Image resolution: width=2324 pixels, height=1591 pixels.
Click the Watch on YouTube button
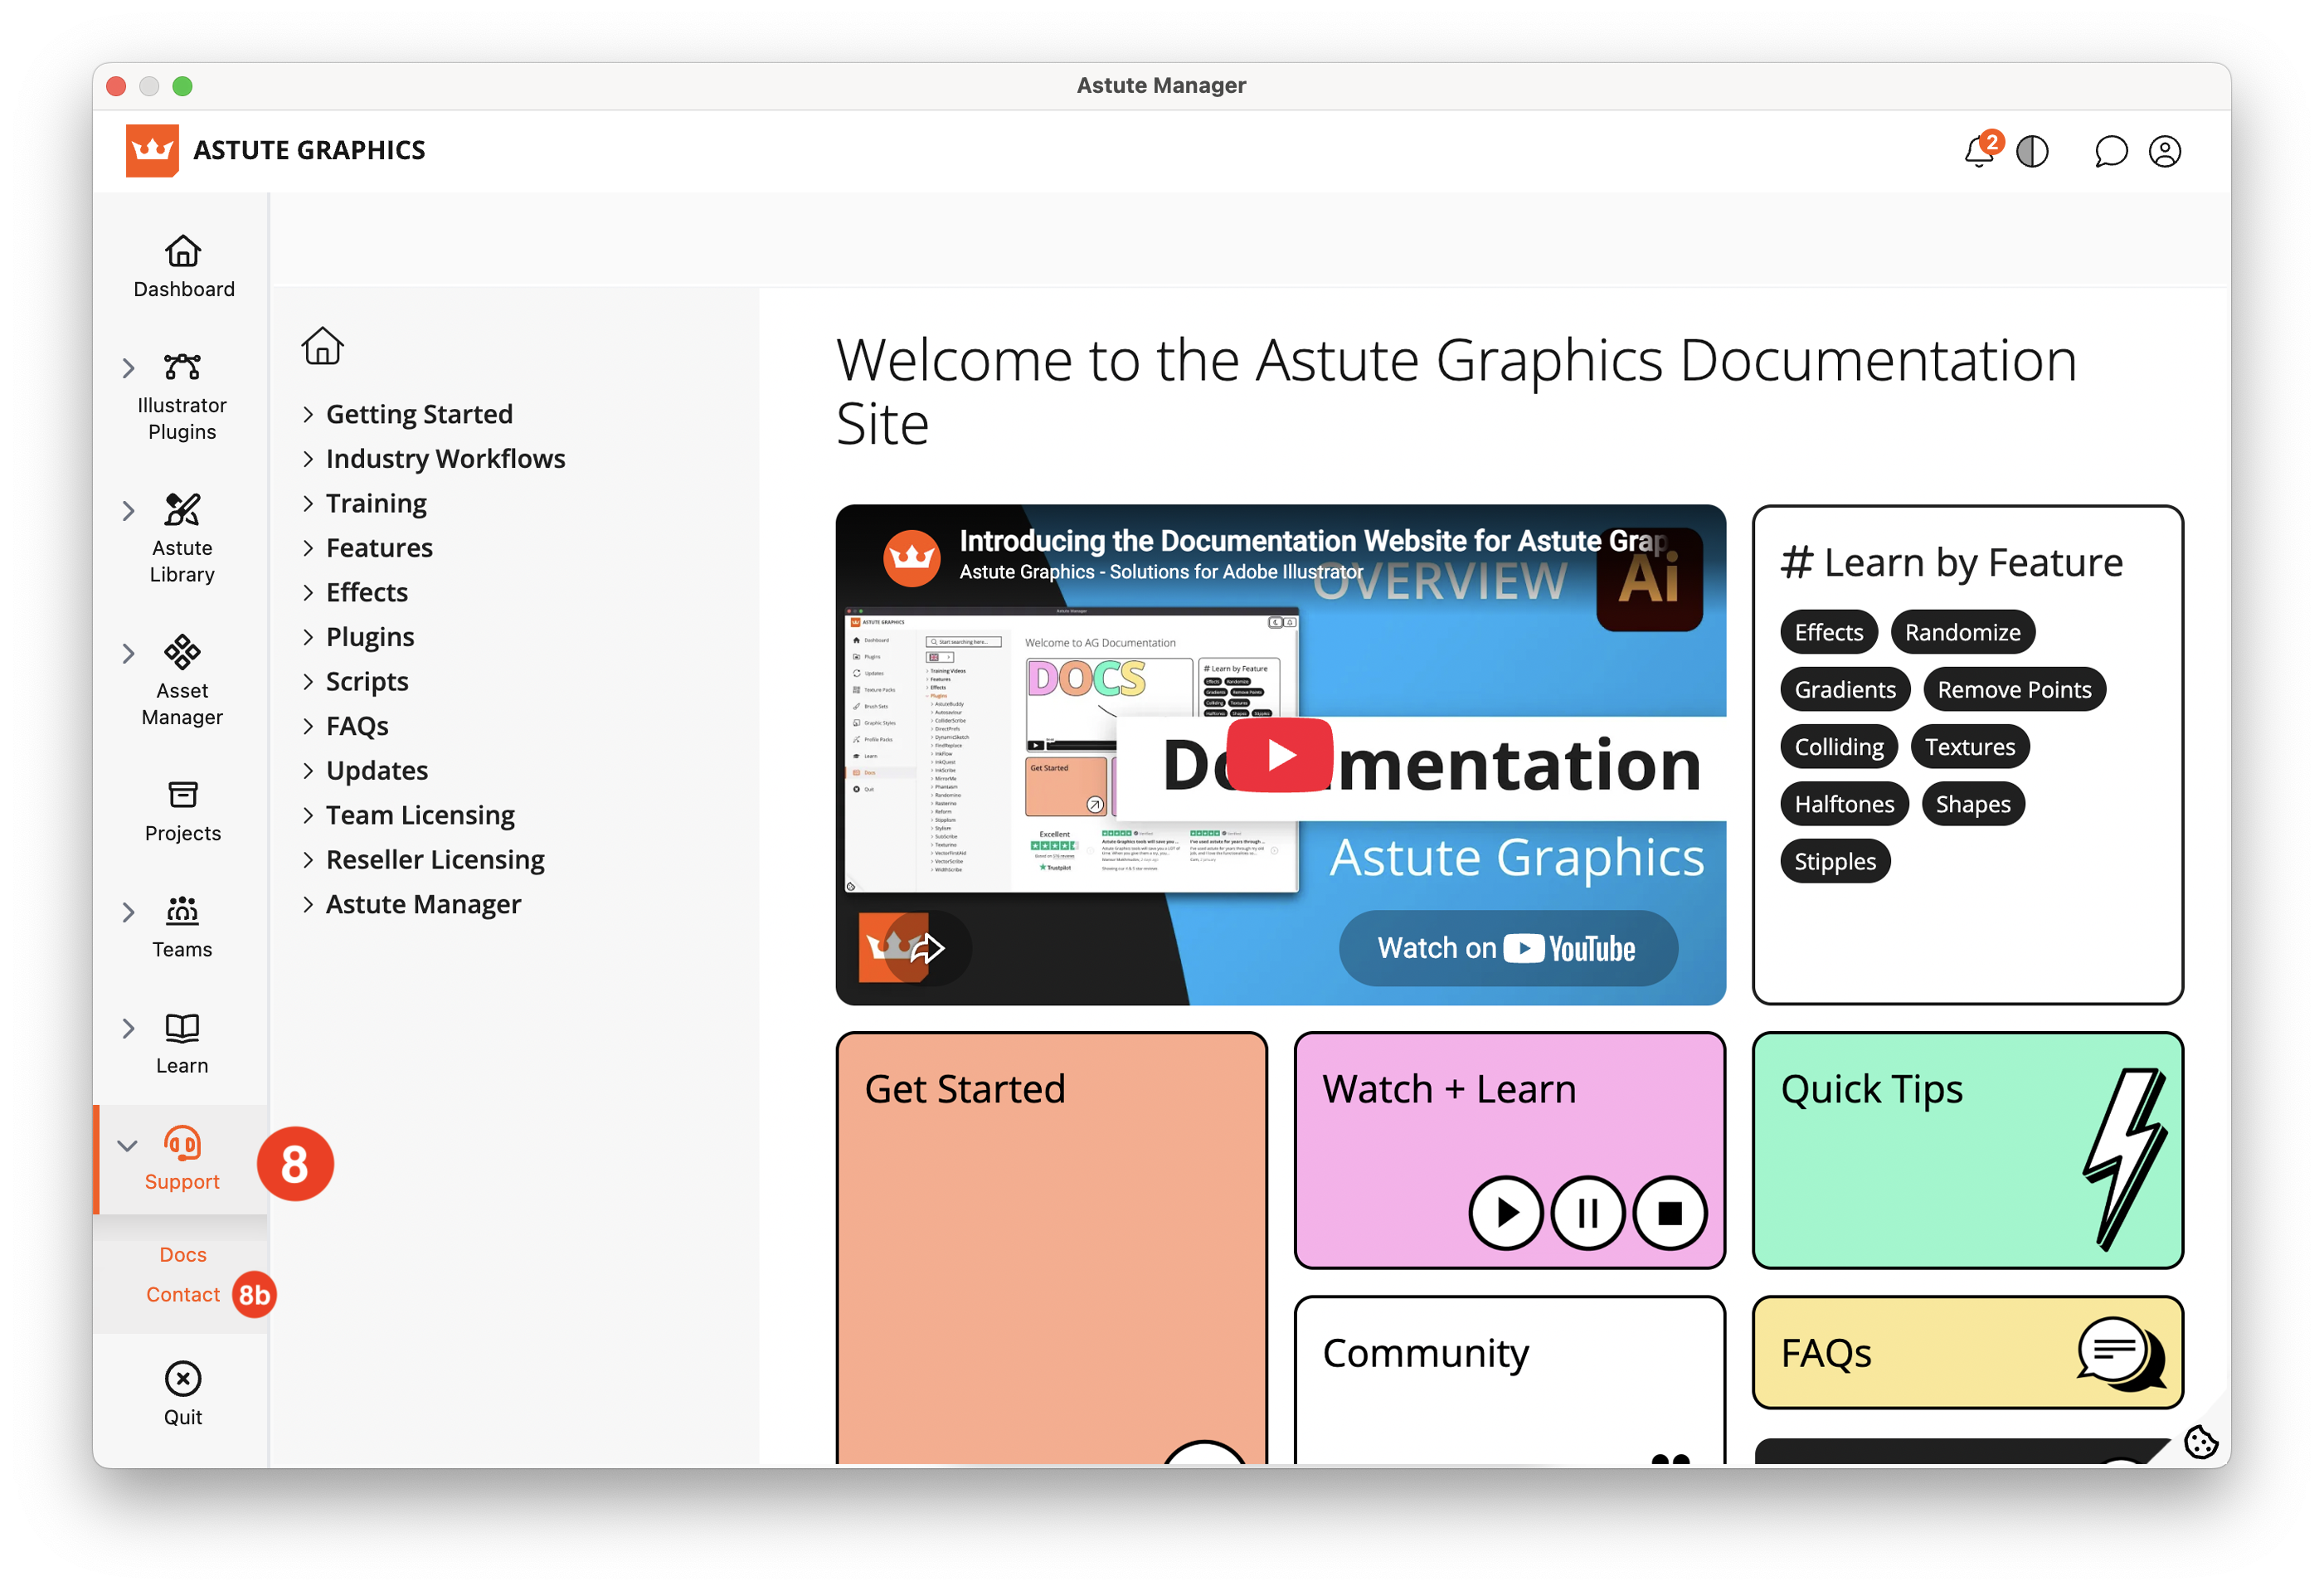click(x=1507, y=947)
